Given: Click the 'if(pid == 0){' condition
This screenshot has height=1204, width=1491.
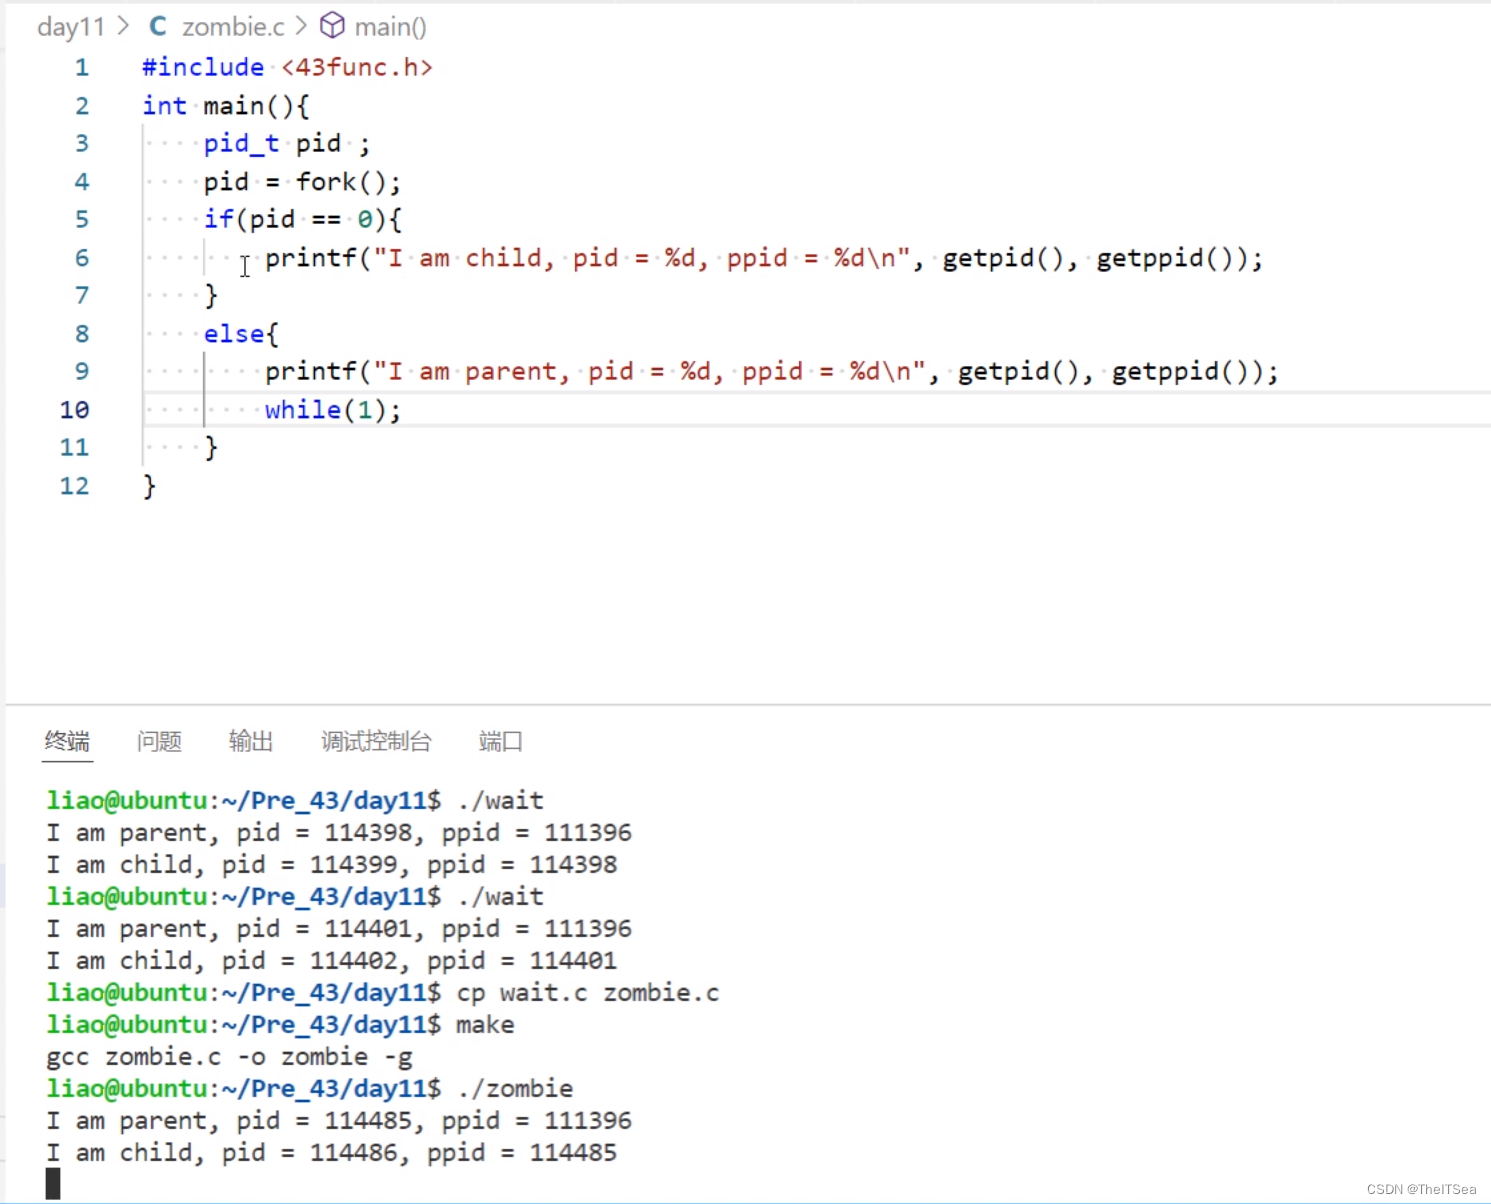Looking at the screenshot, I should [302, 220].
